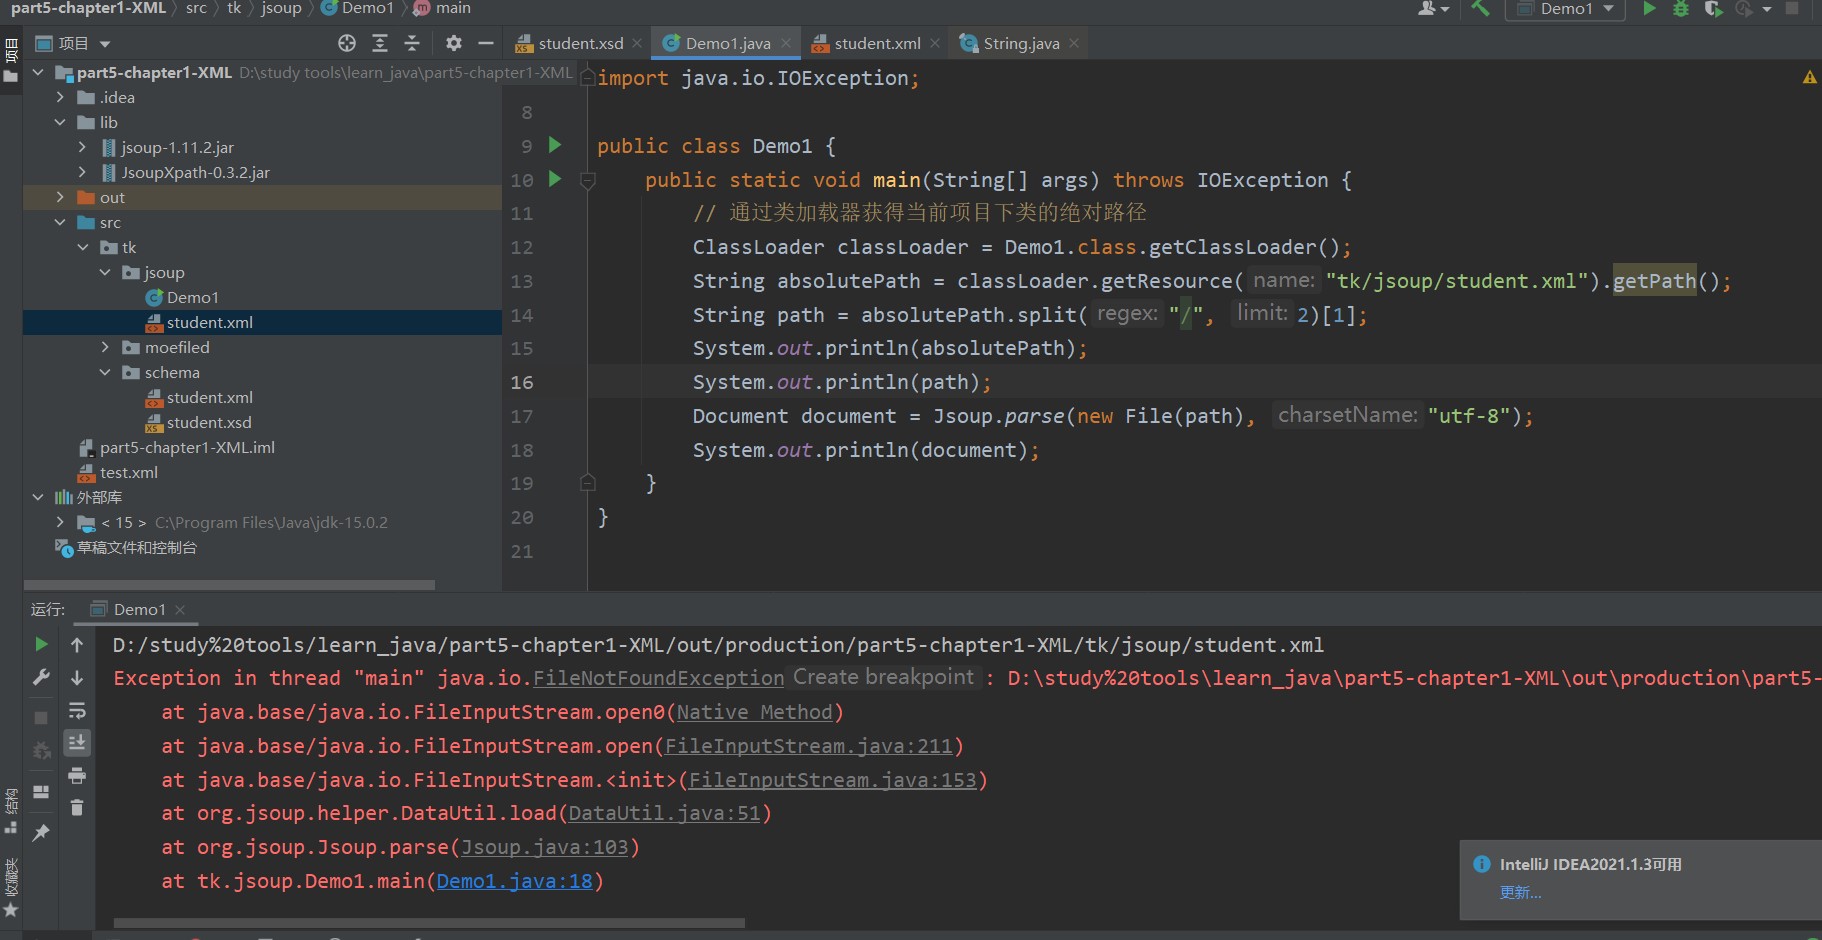The height and width of the screenshot is (940, 1822).
Task: Open DataUtil.java:51 stack trace link
Action: (665, 813)
